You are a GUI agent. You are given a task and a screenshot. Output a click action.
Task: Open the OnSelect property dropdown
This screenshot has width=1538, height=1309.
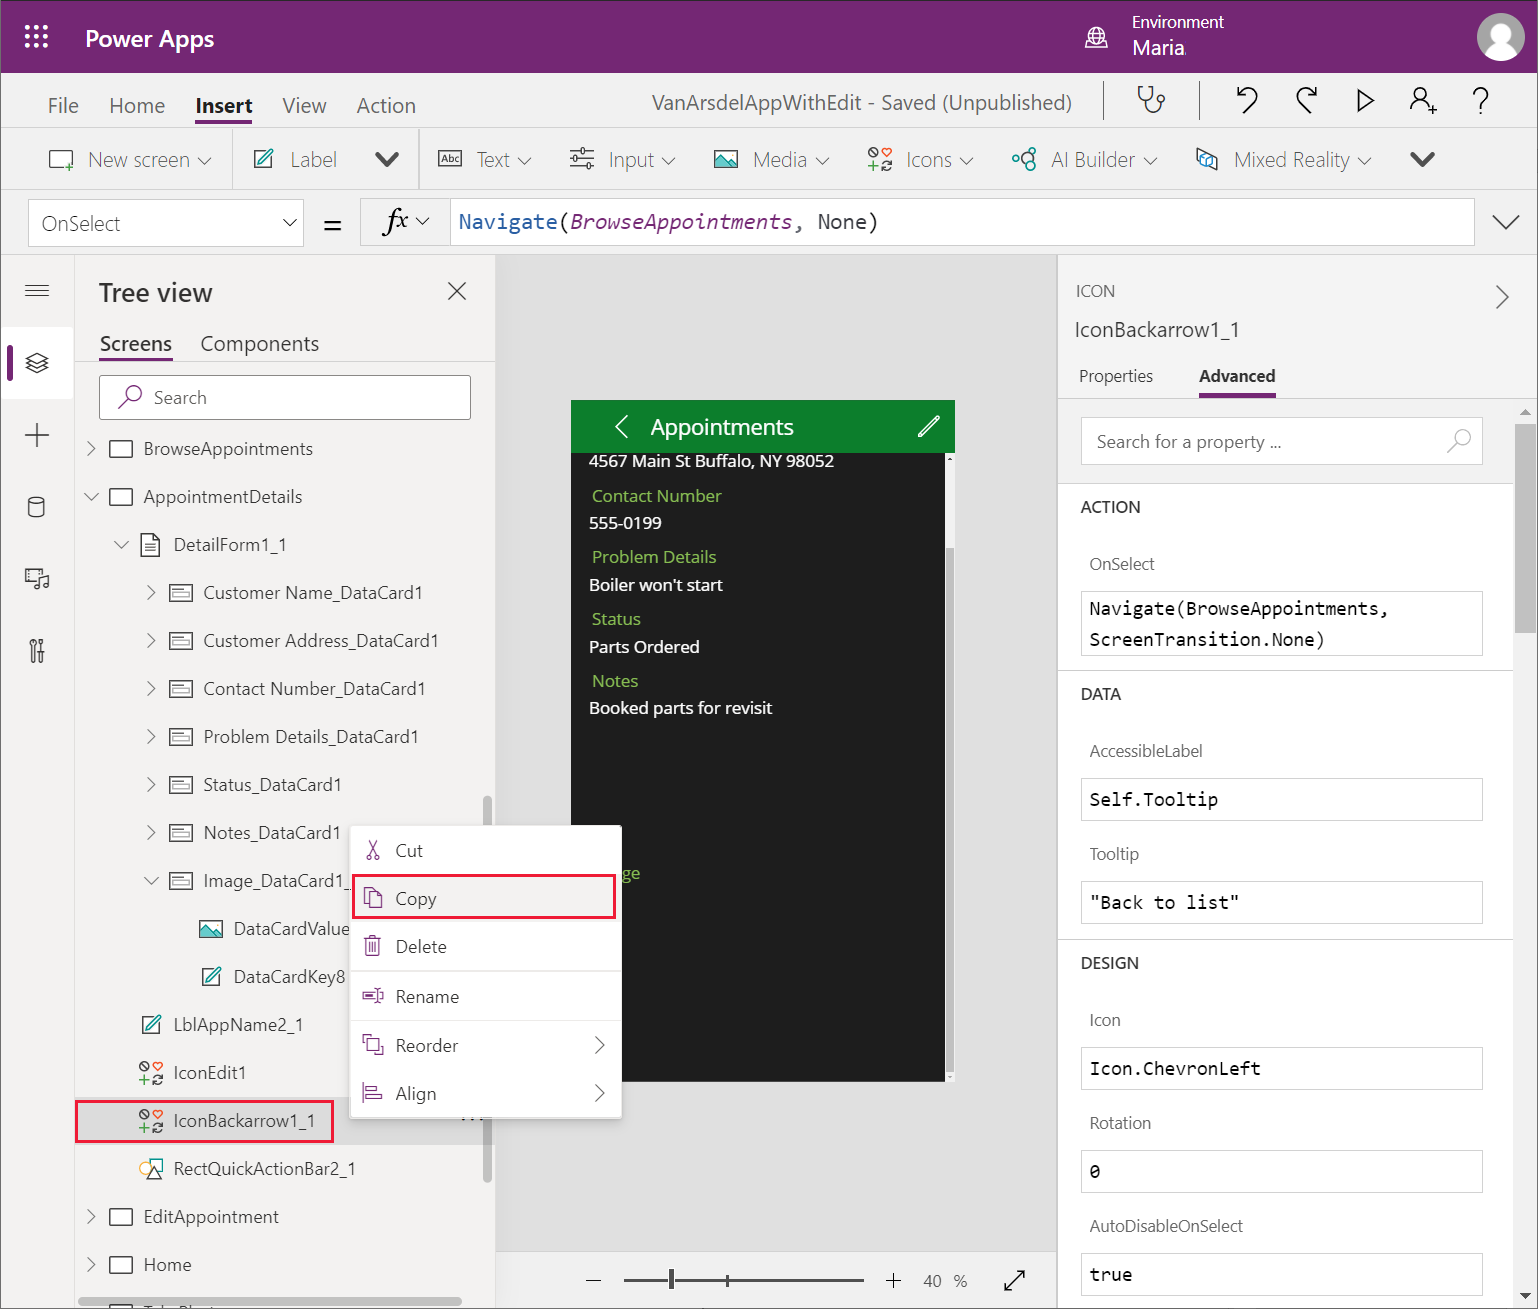166,223
